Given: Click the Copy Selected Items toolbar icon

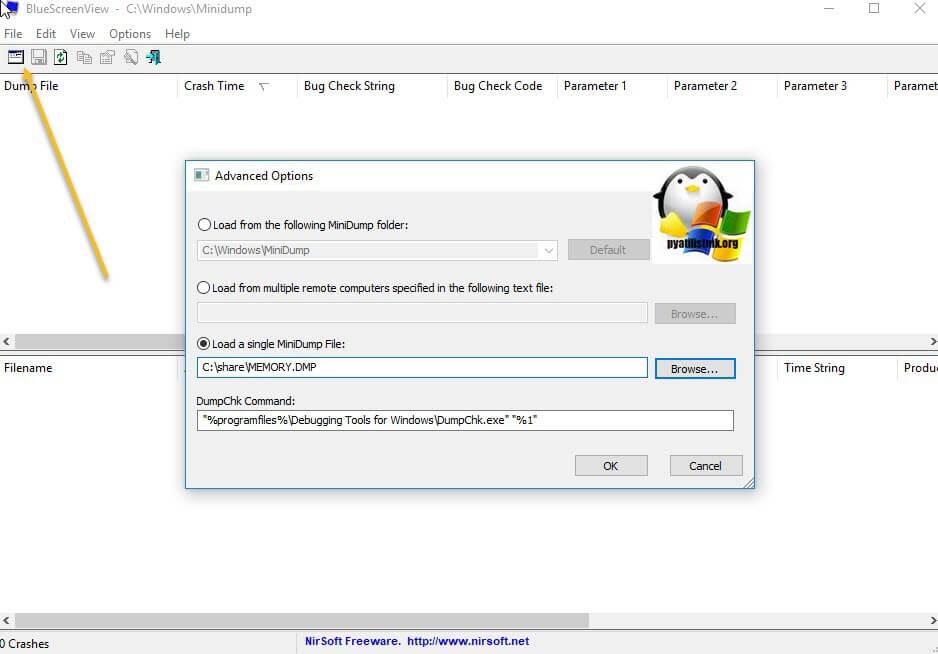Looking at the screenshot, I should (84, 57).
